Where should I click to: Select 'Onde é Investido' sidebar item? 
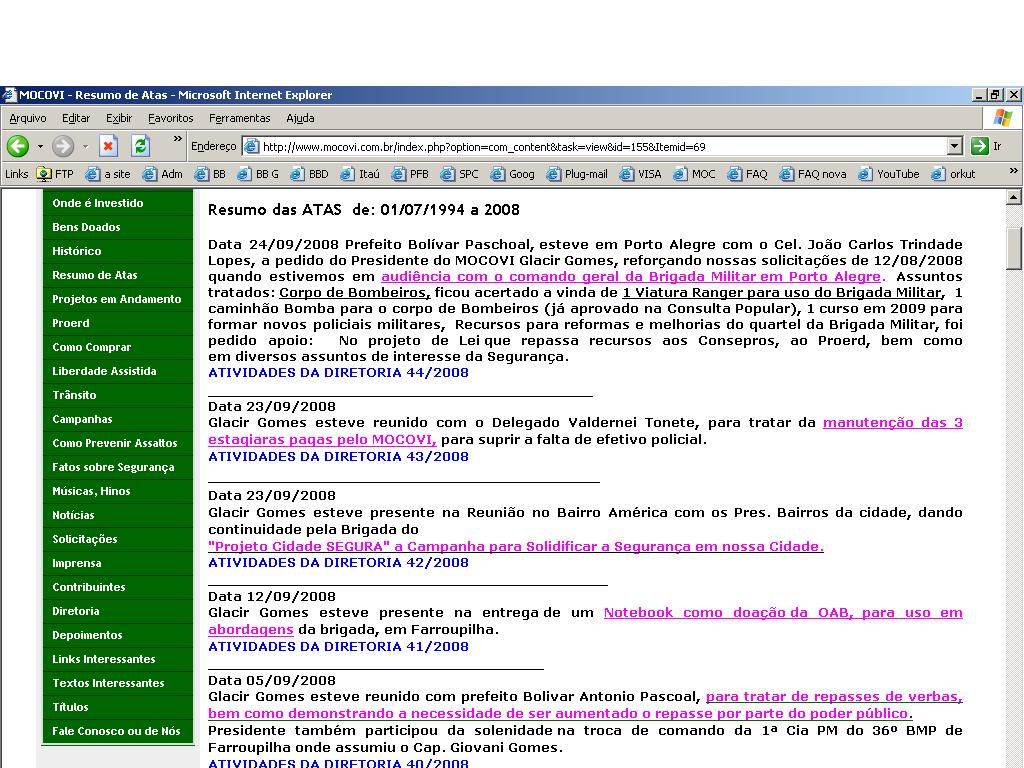click(118, 203)
